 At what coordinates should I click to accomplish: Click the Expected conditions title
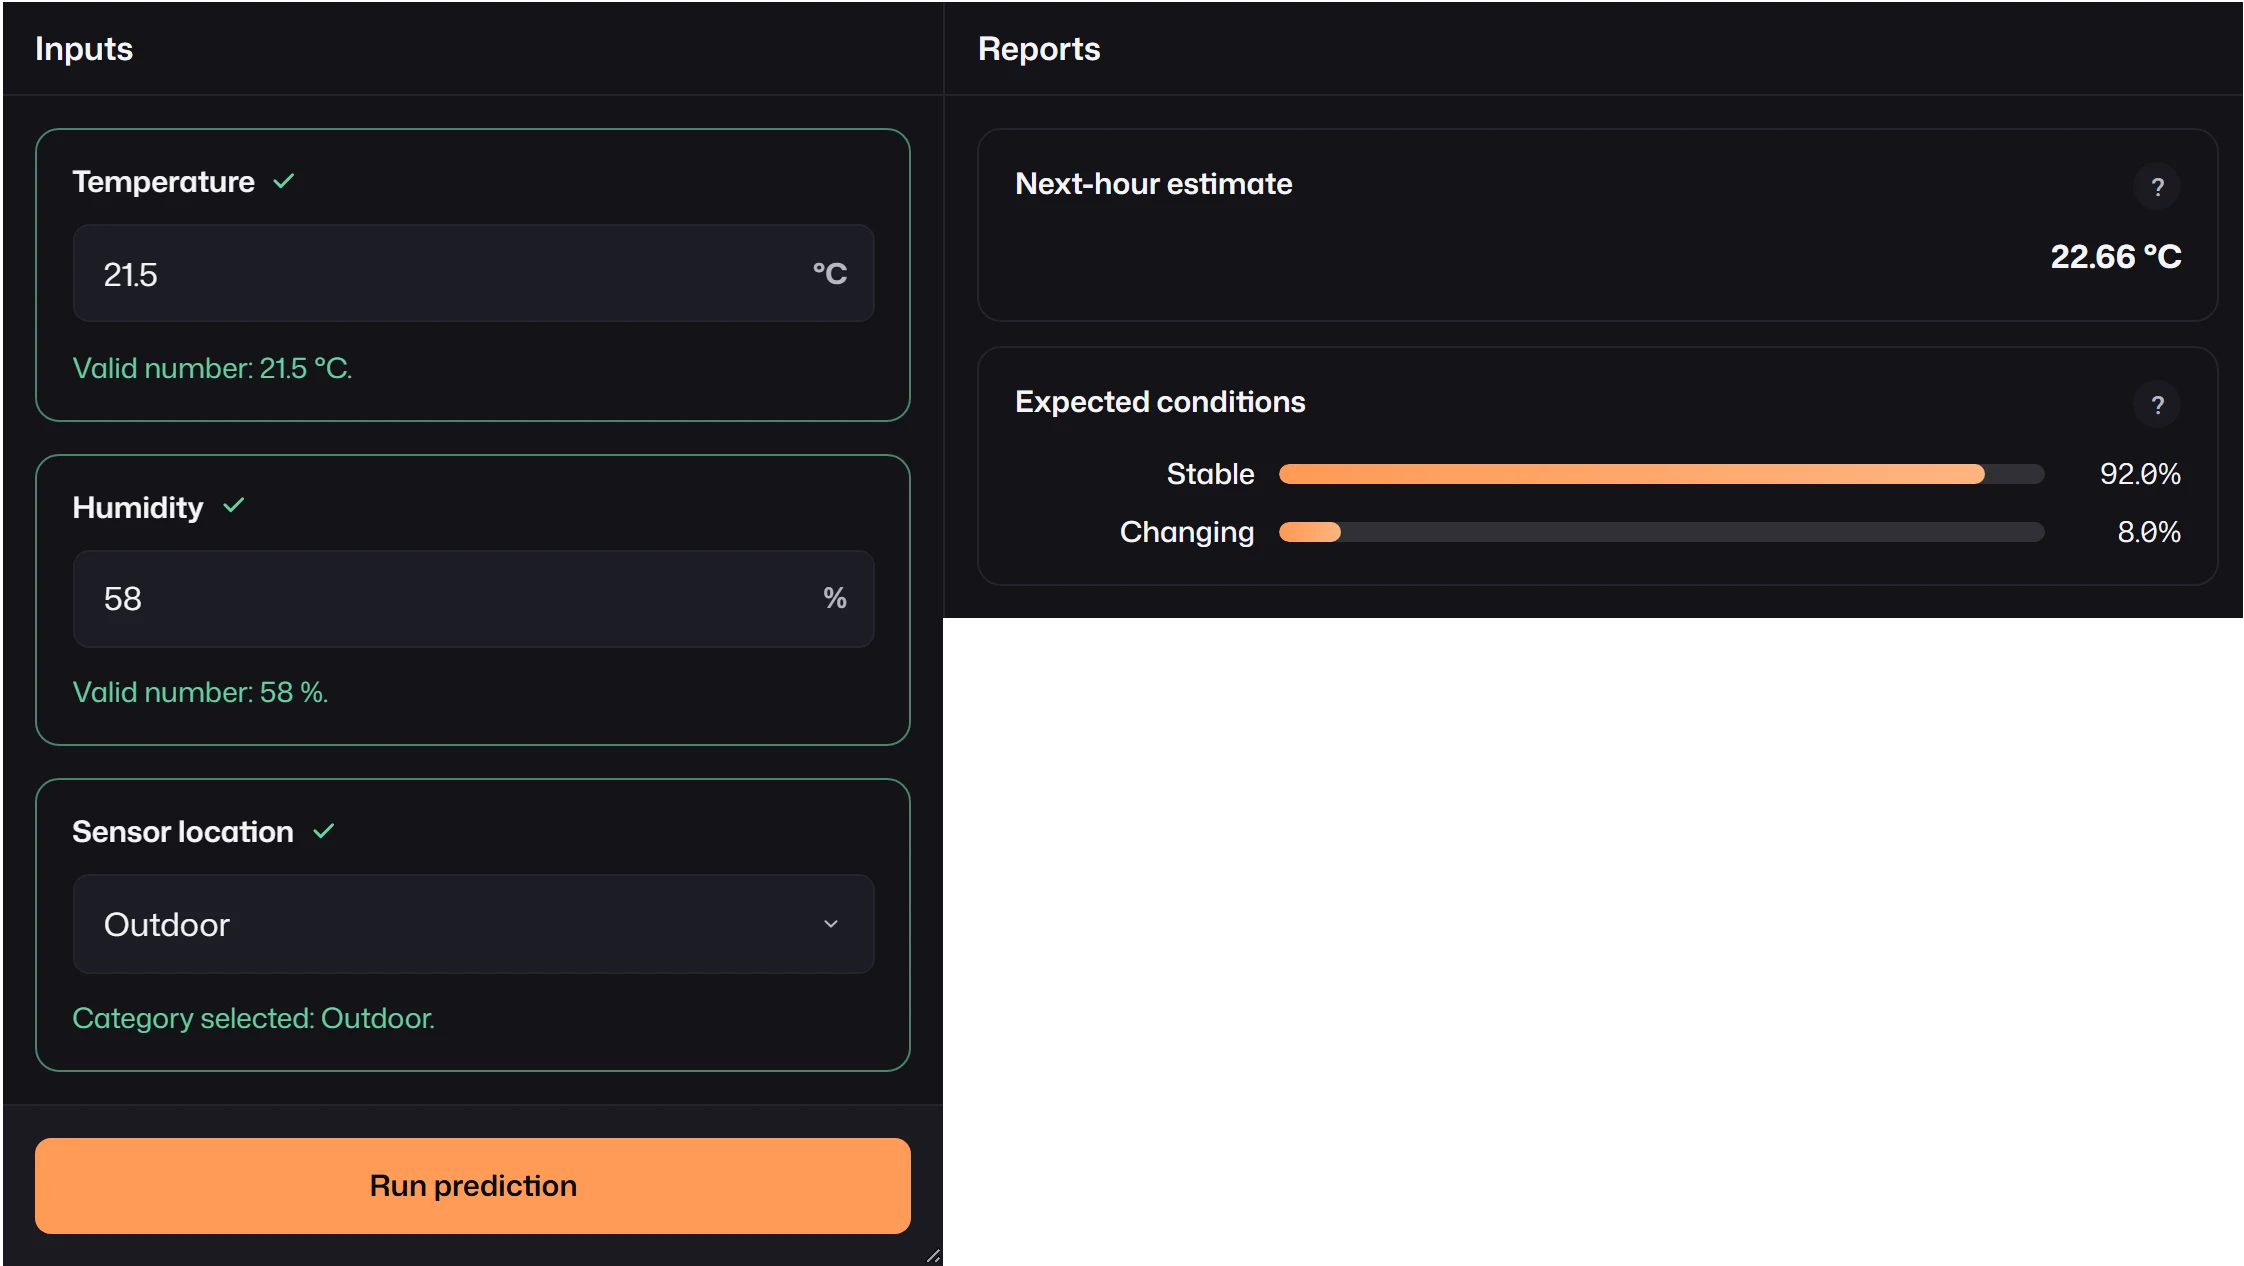(1160, 402)
